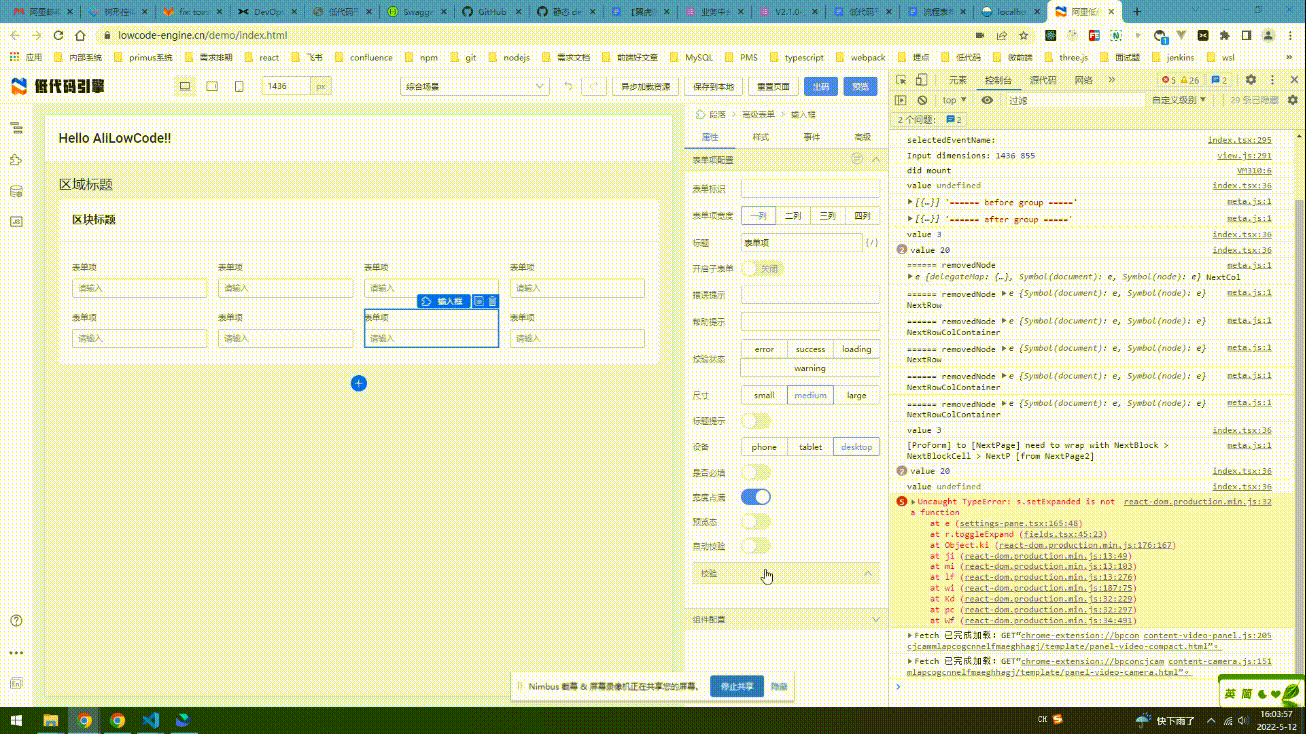Open the 综合场景 scenario dropdown
Viewport: 1306px width, 734px height.
point(474,86)
